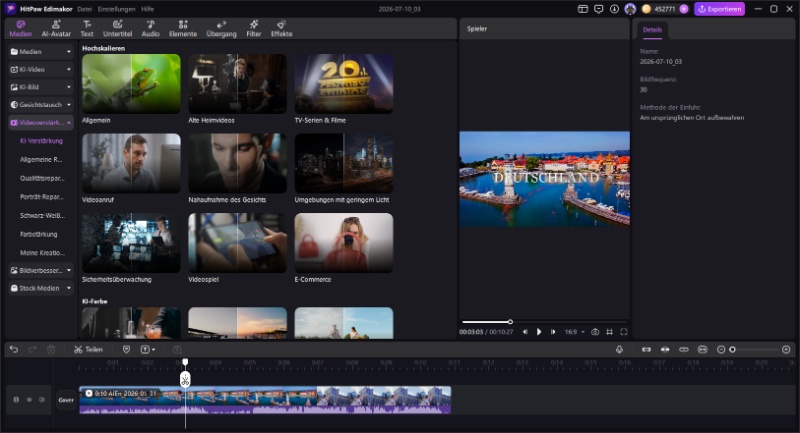Choose the Nahaufnahme des Gesichts thumbnail
The width and height of the screenshot is (800, 433).
(237, 163)
